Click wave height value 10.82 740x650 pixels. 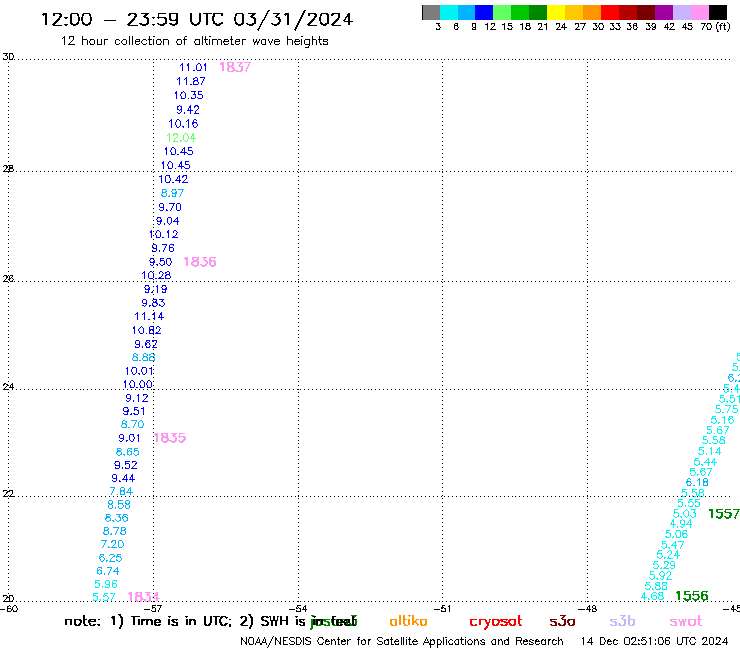pyautogui.click(x=147, y=330)
